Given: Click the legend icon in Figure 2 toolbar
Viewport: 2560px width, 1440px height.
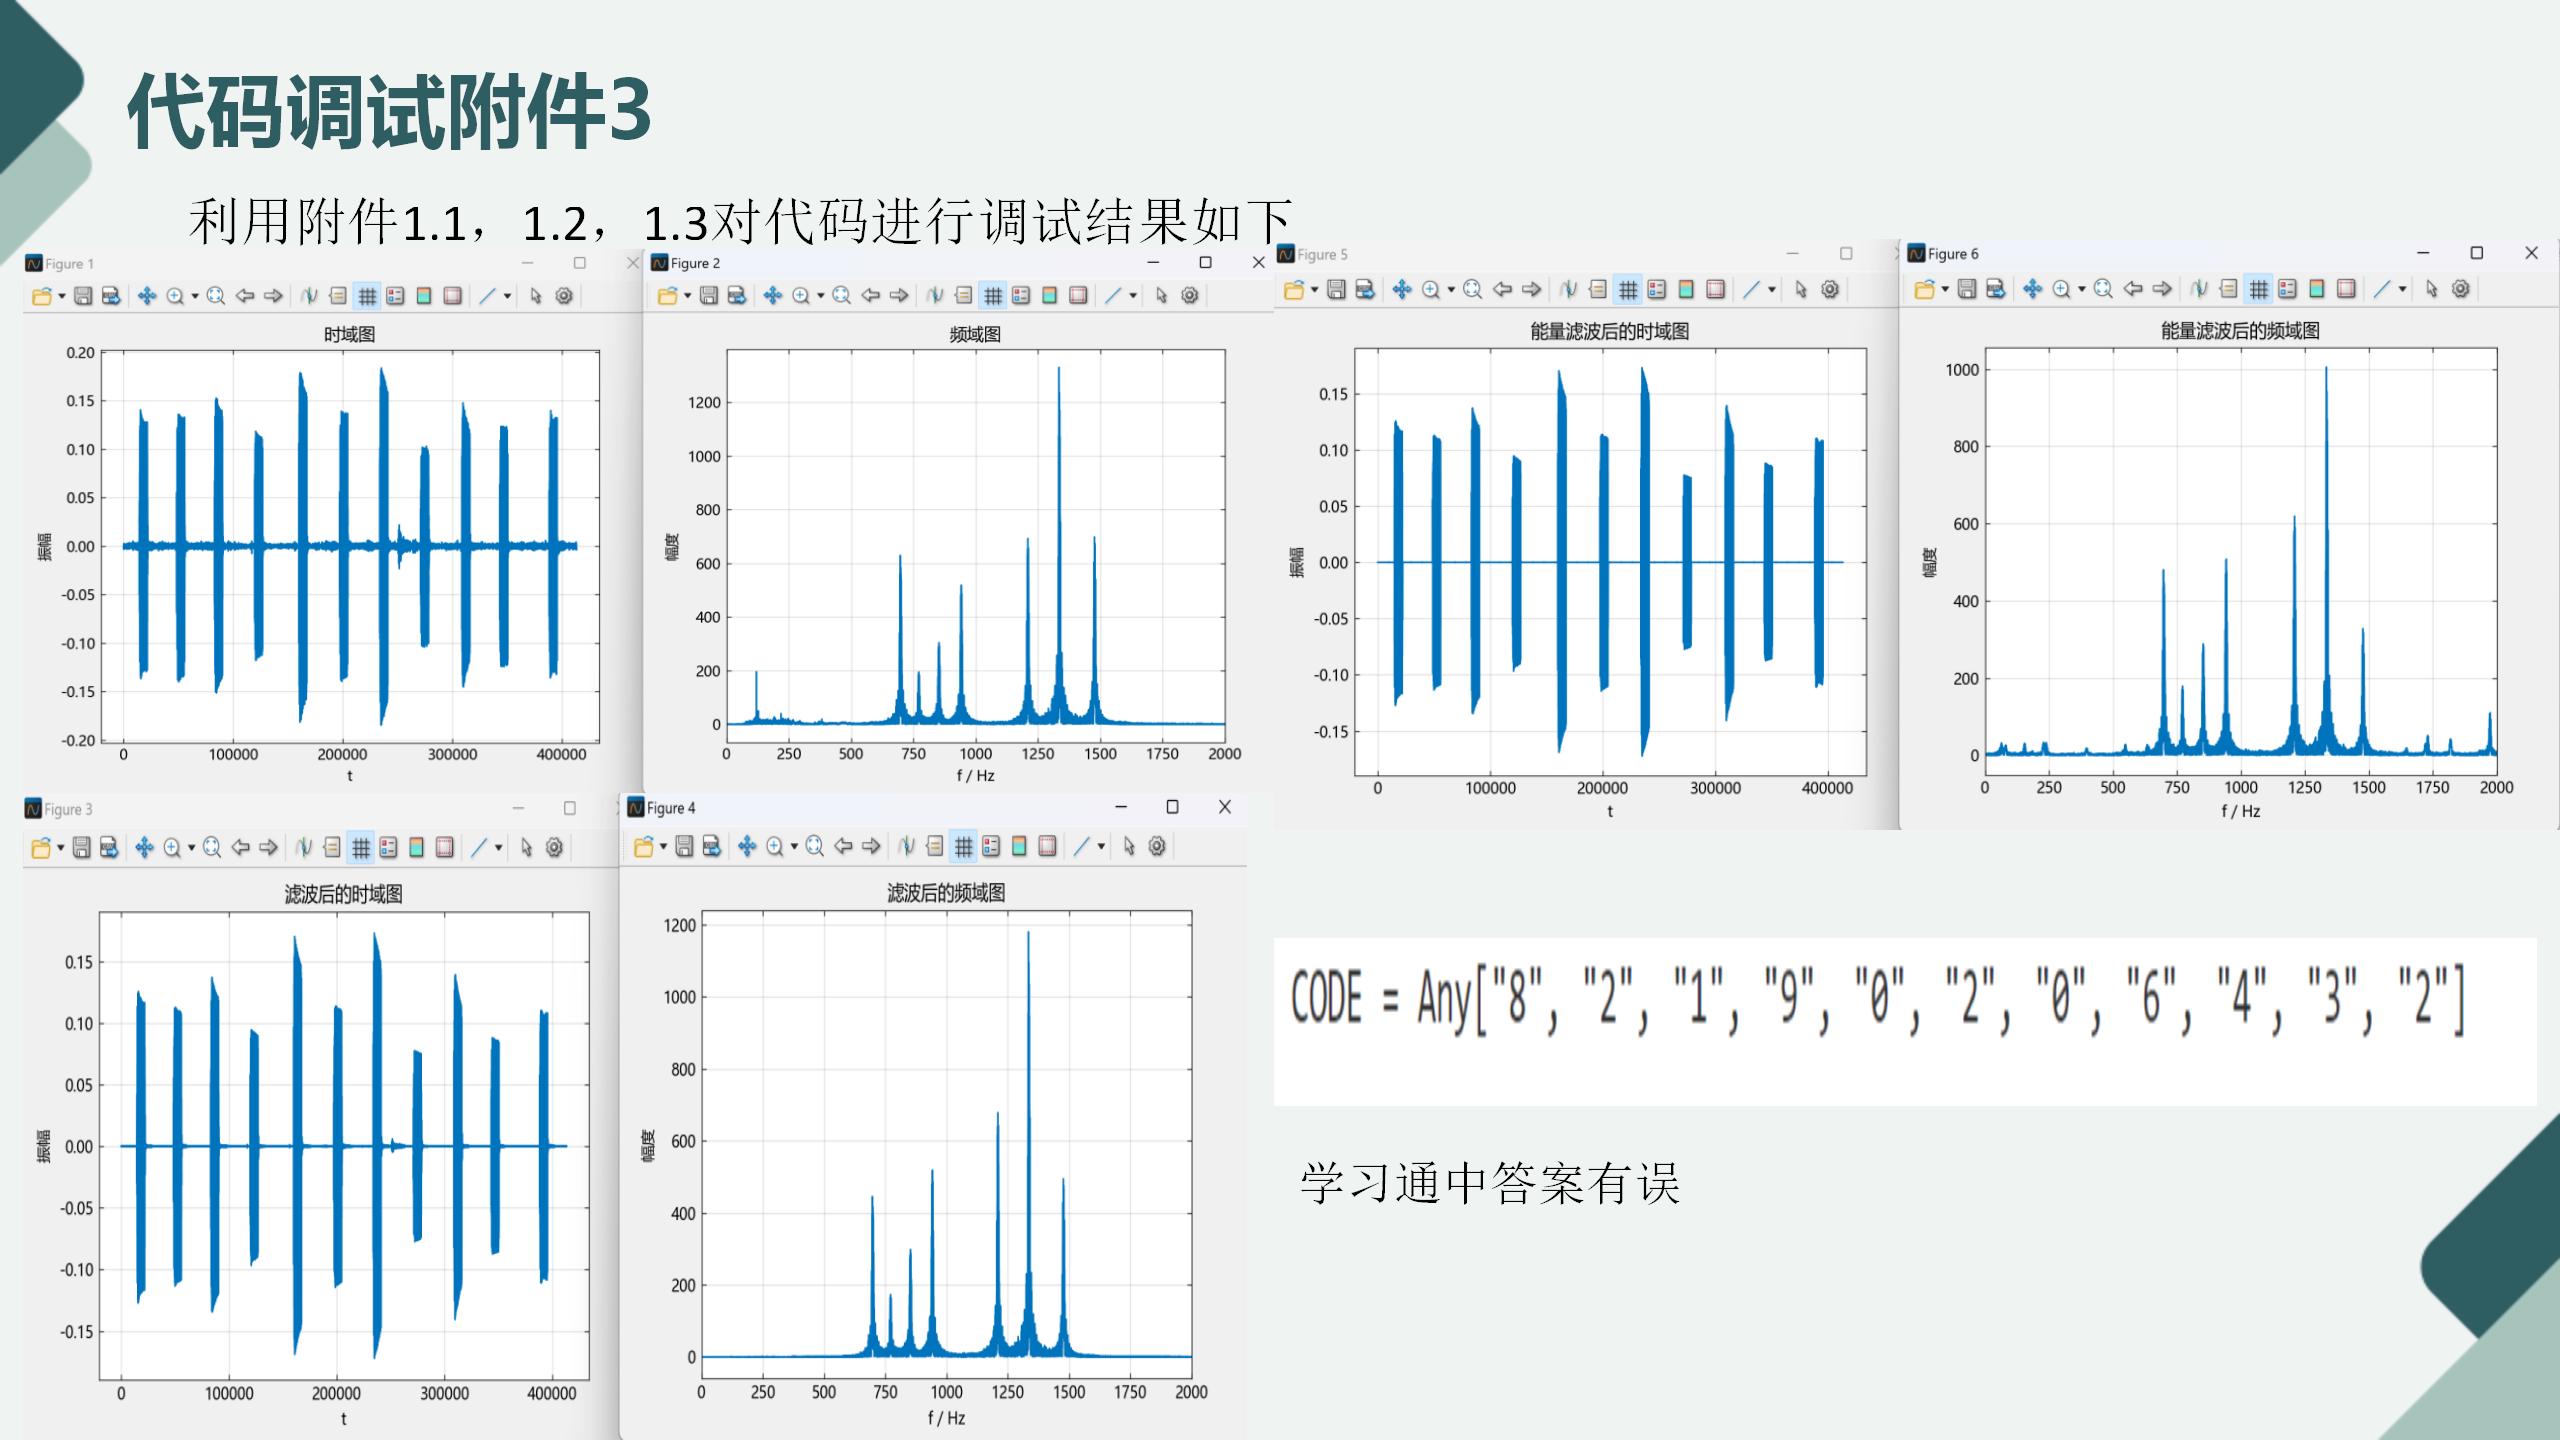Looking at the screenshot, I should point(1021,295).
